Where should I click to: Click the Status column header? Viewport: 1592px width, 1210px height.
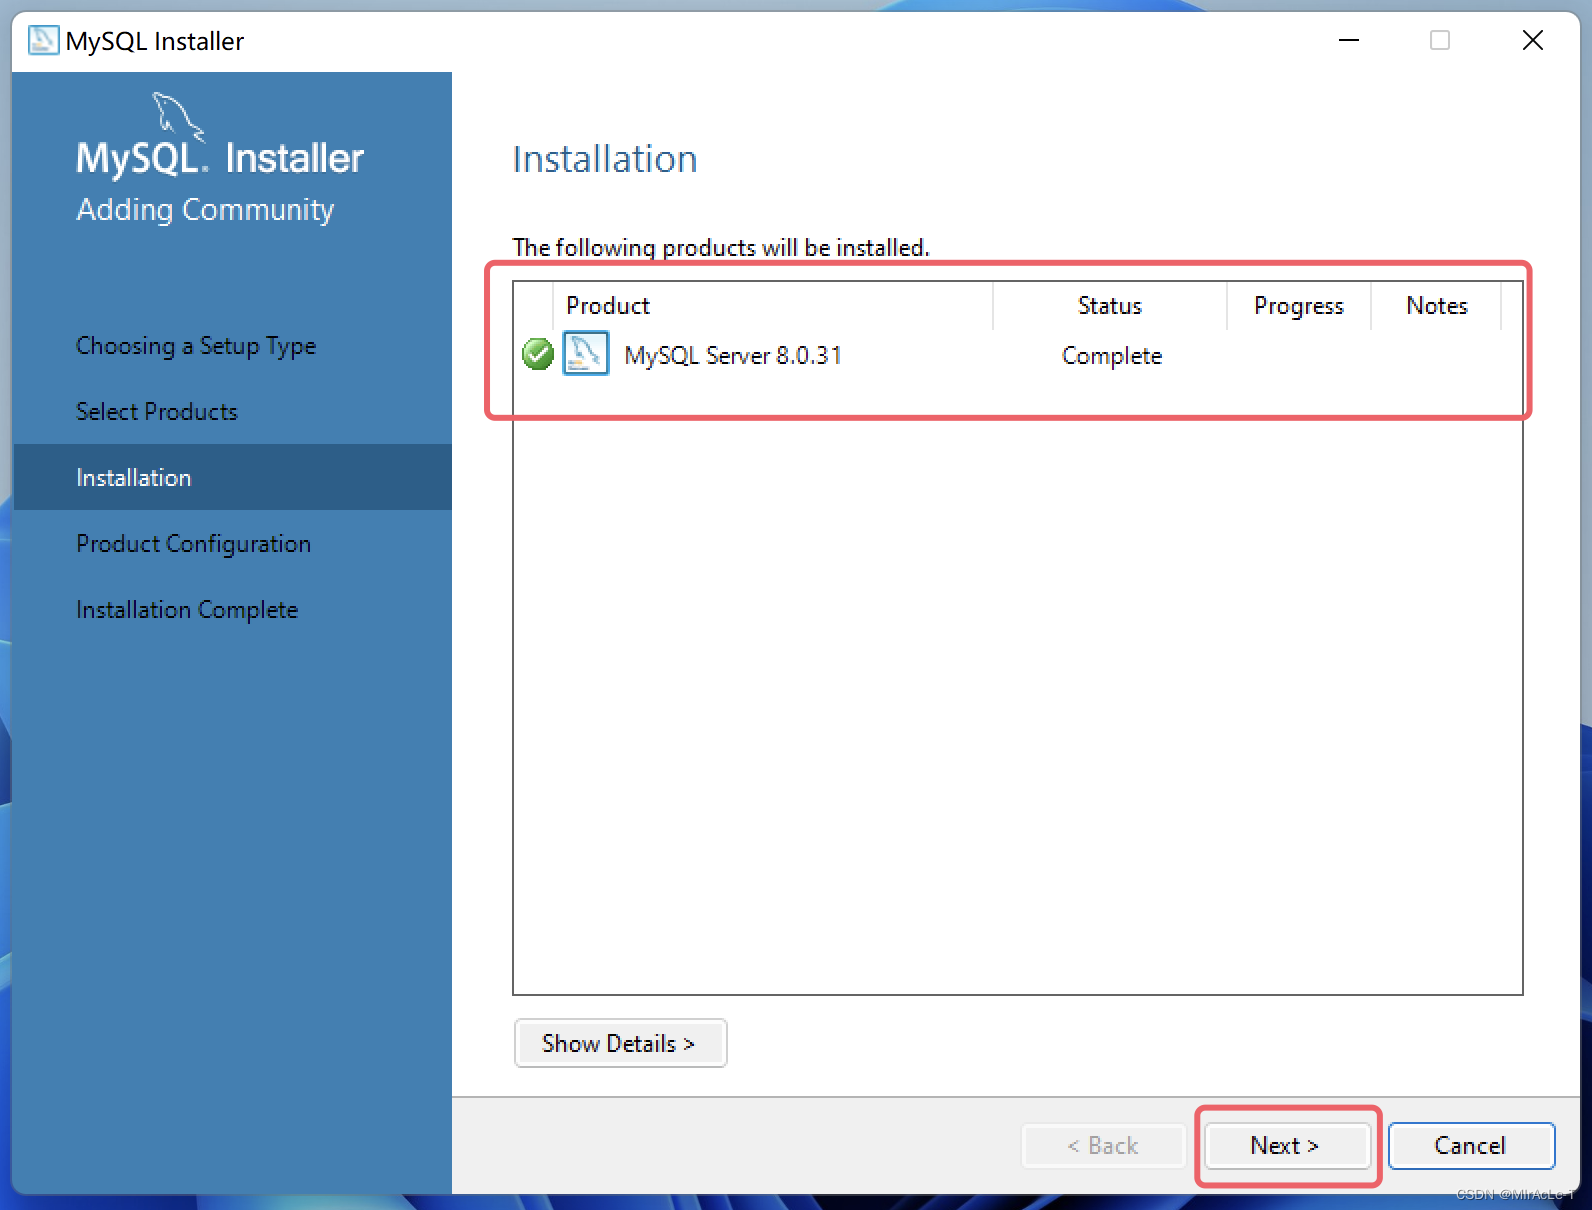pos(1110,306)
